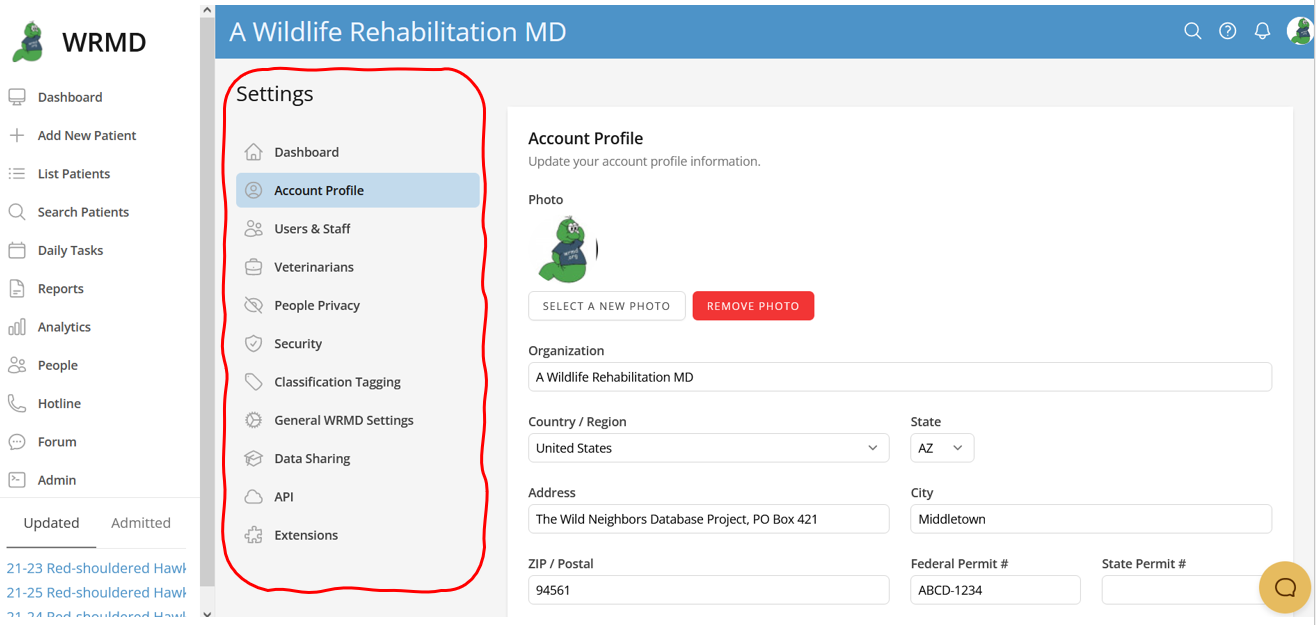This screenshot has width=1316, height=625.
Task: Click the General WRMD Settings gear icon
Action: pyautogui.click(x=254, y=420)
